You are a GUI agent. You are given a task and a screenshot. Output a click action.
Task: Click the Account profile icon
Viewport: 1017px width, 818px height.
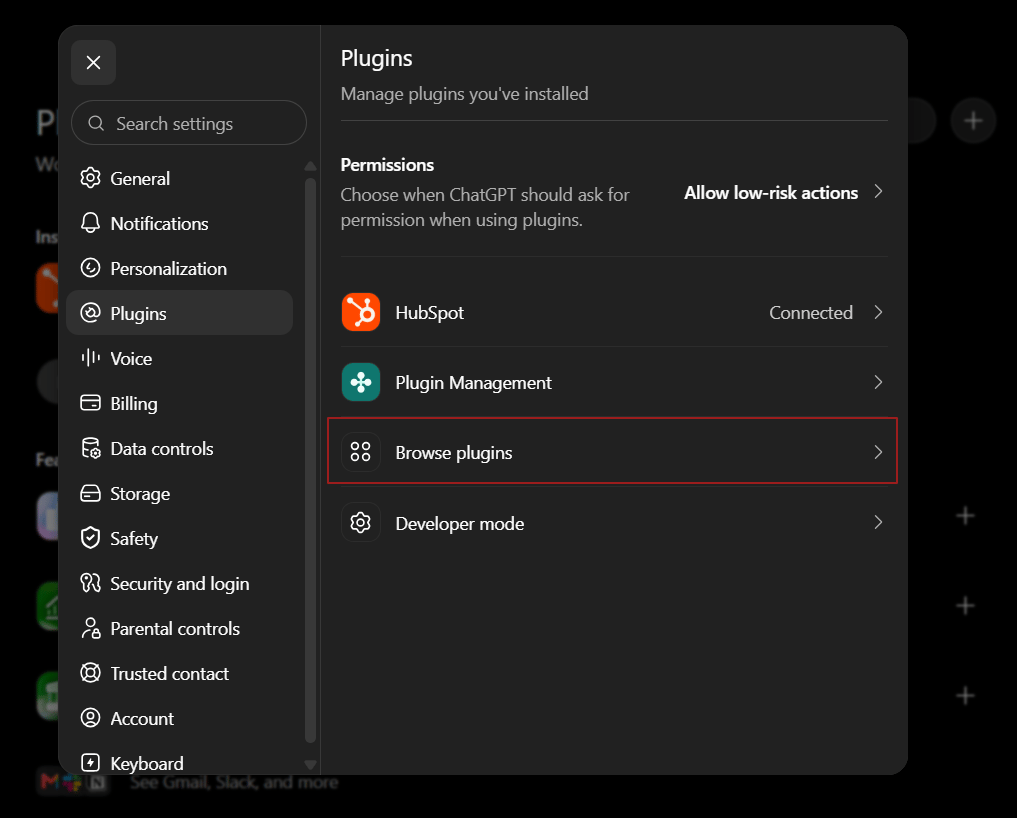pos(90,718)
